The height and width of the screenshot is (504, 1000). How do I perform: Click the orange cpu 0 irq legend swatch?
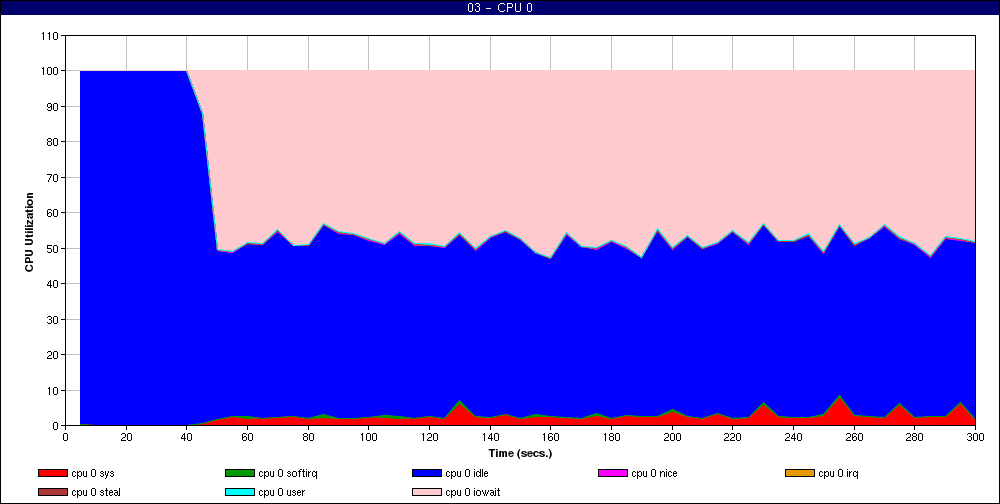point(800,473)
